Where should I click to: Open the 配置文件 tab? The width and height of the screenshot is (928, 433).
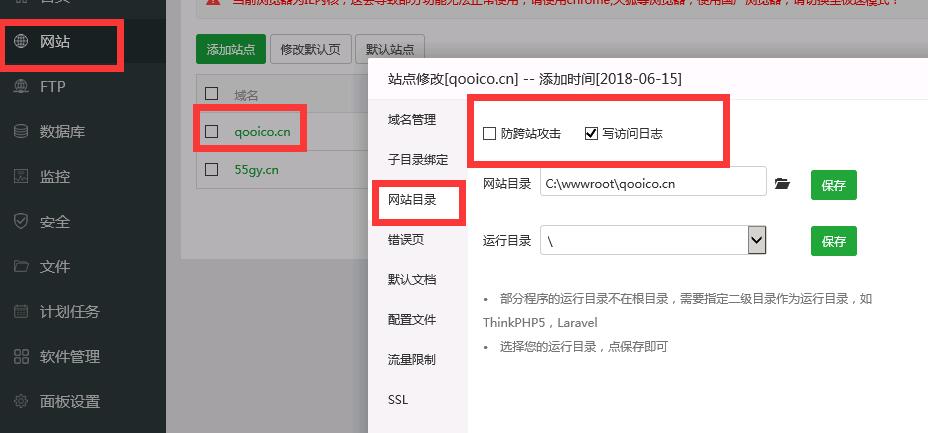412,319
